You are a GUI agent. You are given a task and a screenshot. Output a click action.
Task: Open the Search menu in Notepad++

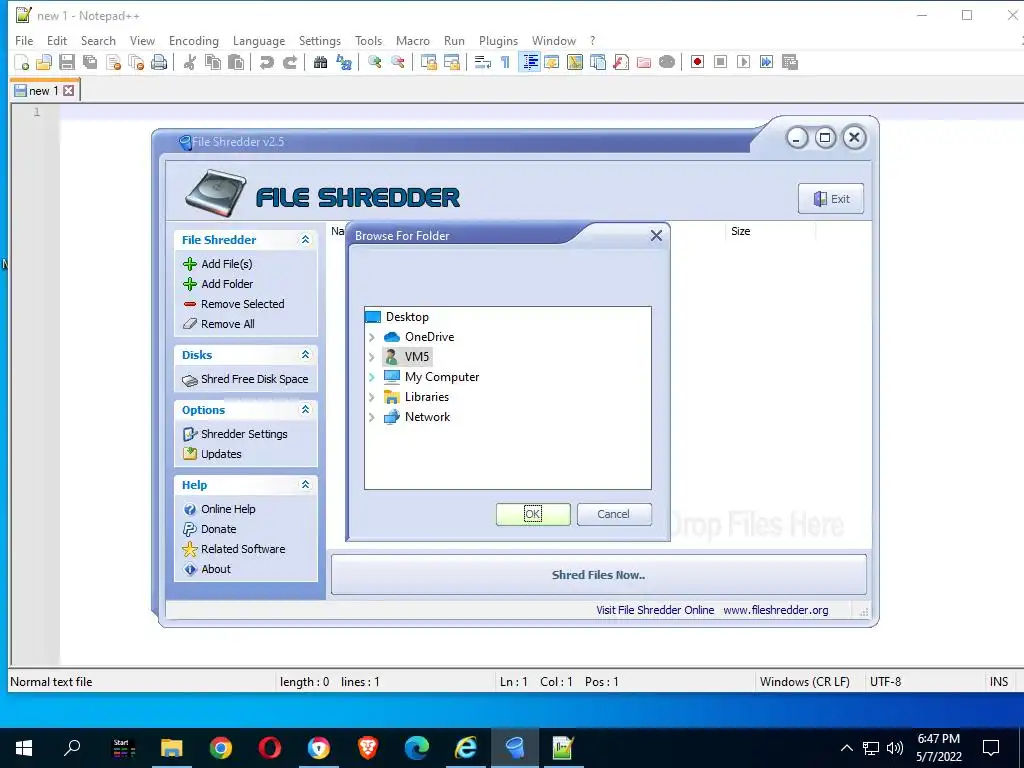[98, 40]
